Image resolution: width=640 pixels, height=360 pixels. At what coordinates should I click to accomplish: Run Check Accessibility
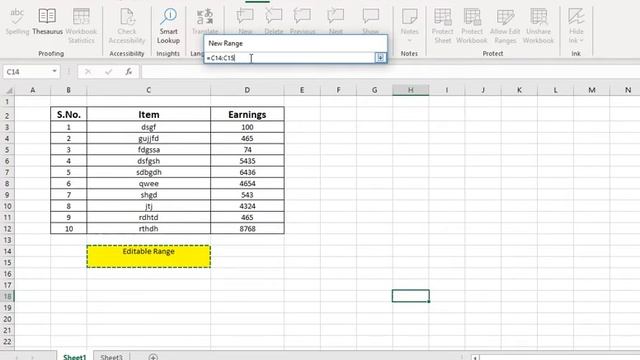pos(127,25)
